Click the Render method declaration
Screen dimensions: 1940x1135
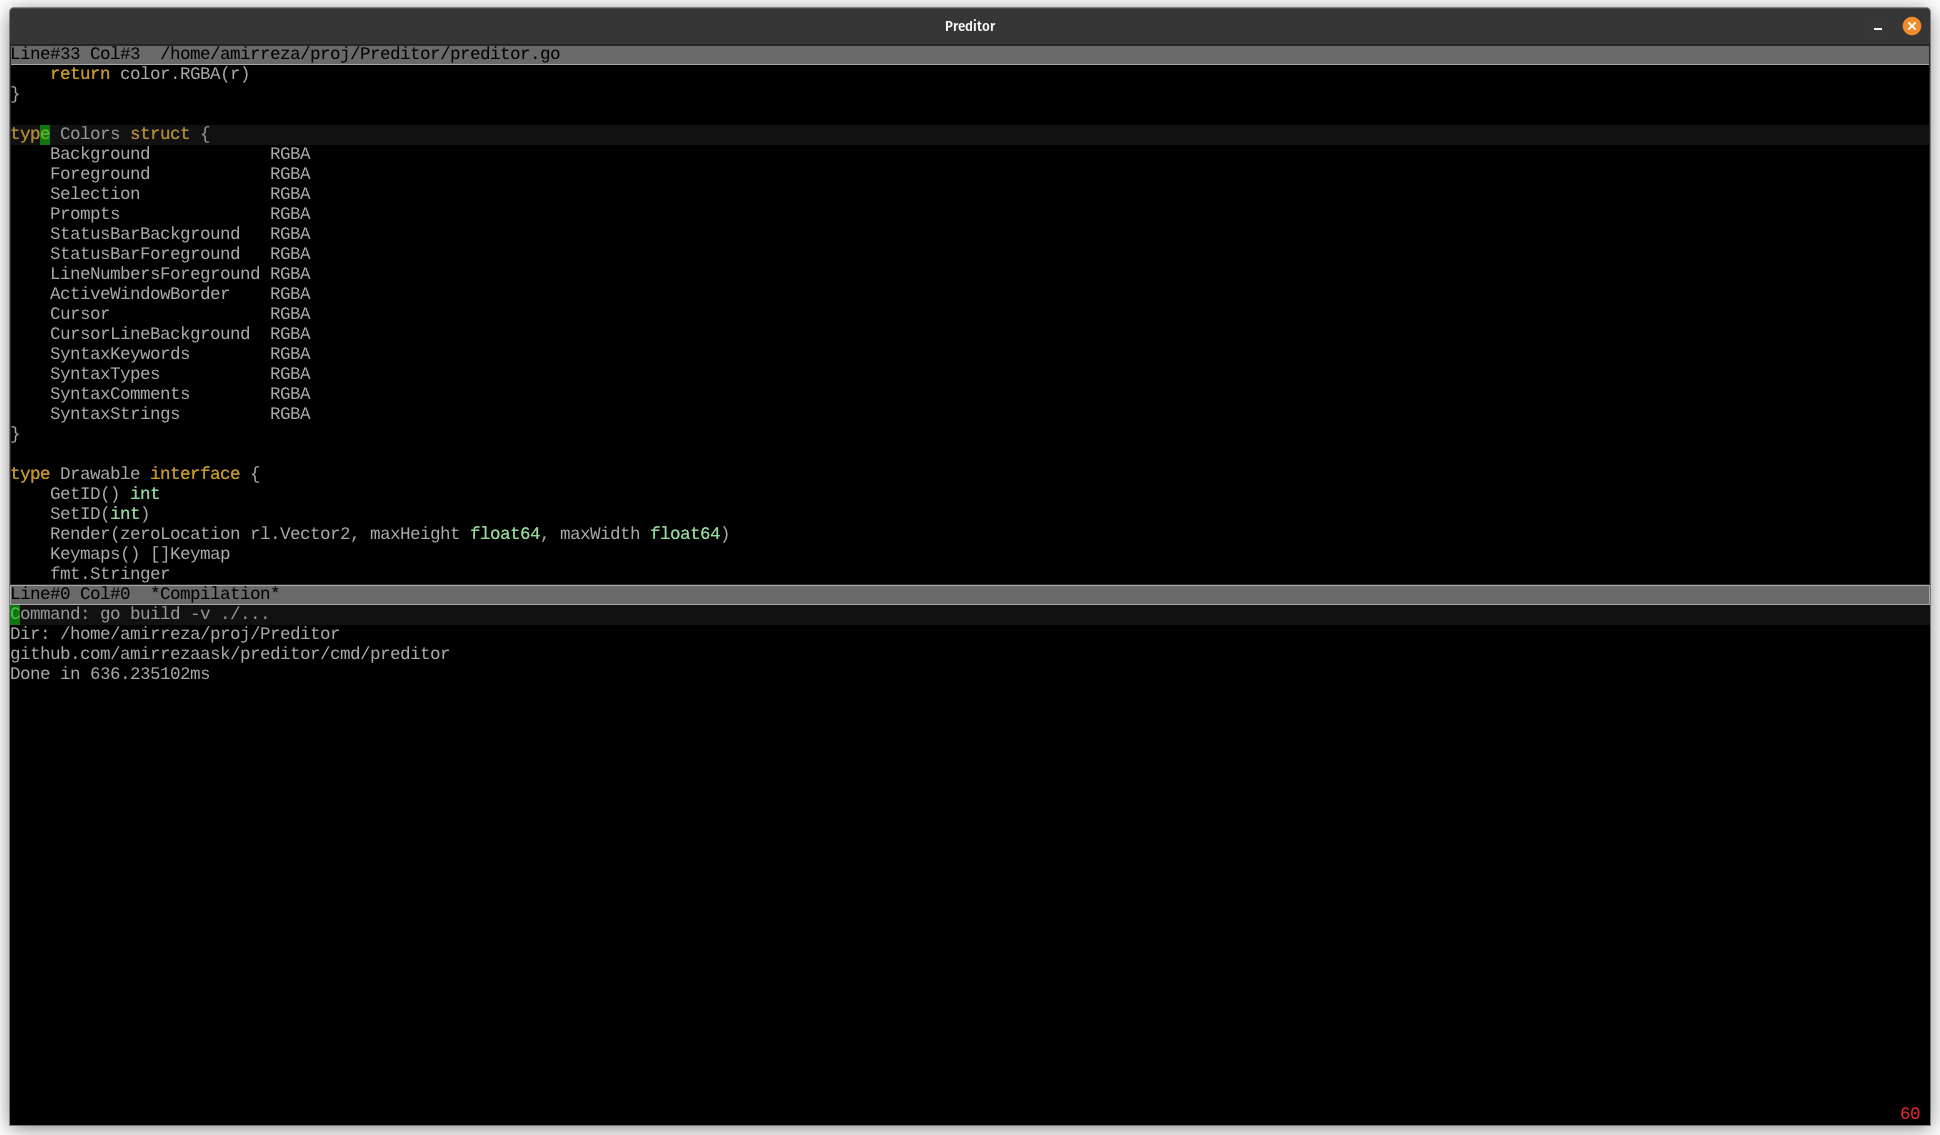(79, 534)
